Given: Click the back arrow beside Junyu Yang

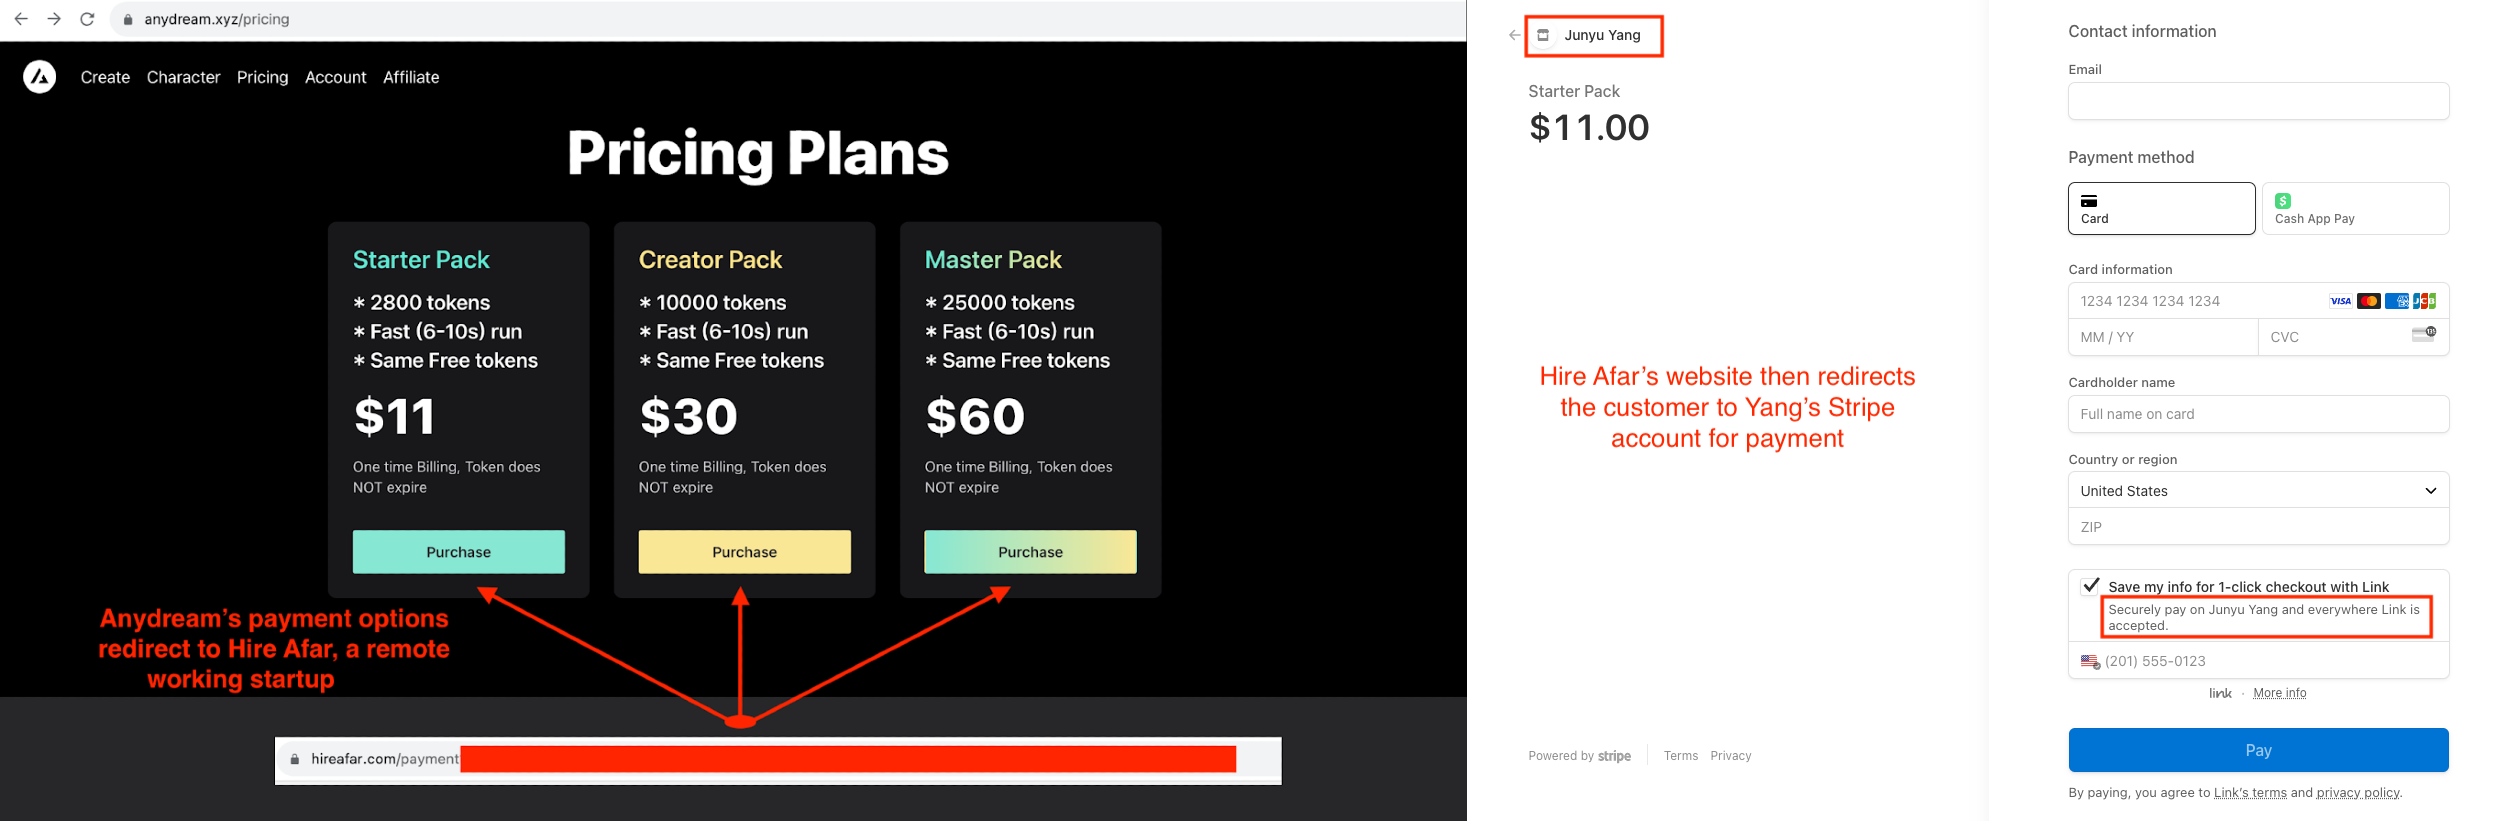Looking at the screenshot, I should coord(1514,35).
